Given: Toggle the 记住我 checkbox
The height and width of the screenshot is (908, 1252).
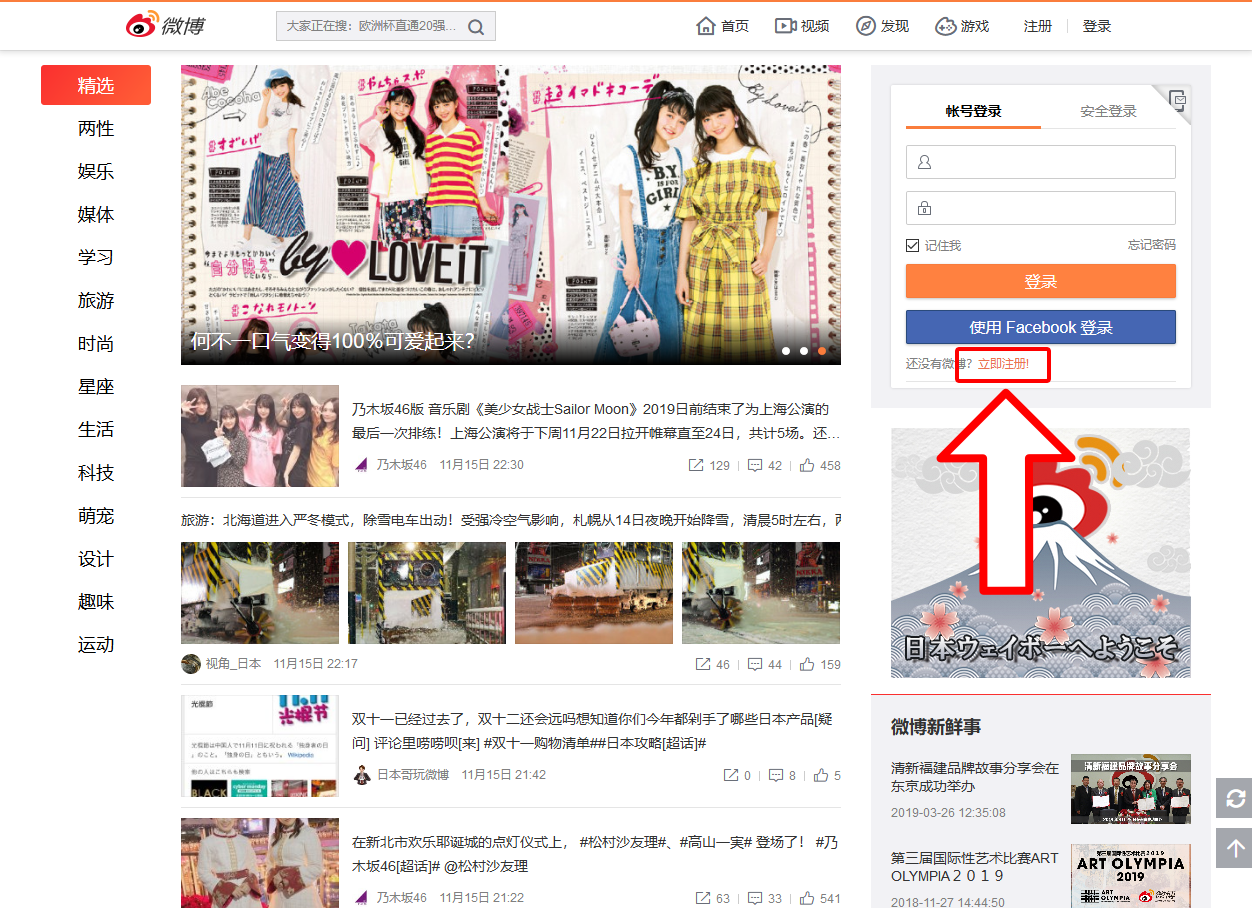Looking at the screenshot, I should click(x=912, y=245).
